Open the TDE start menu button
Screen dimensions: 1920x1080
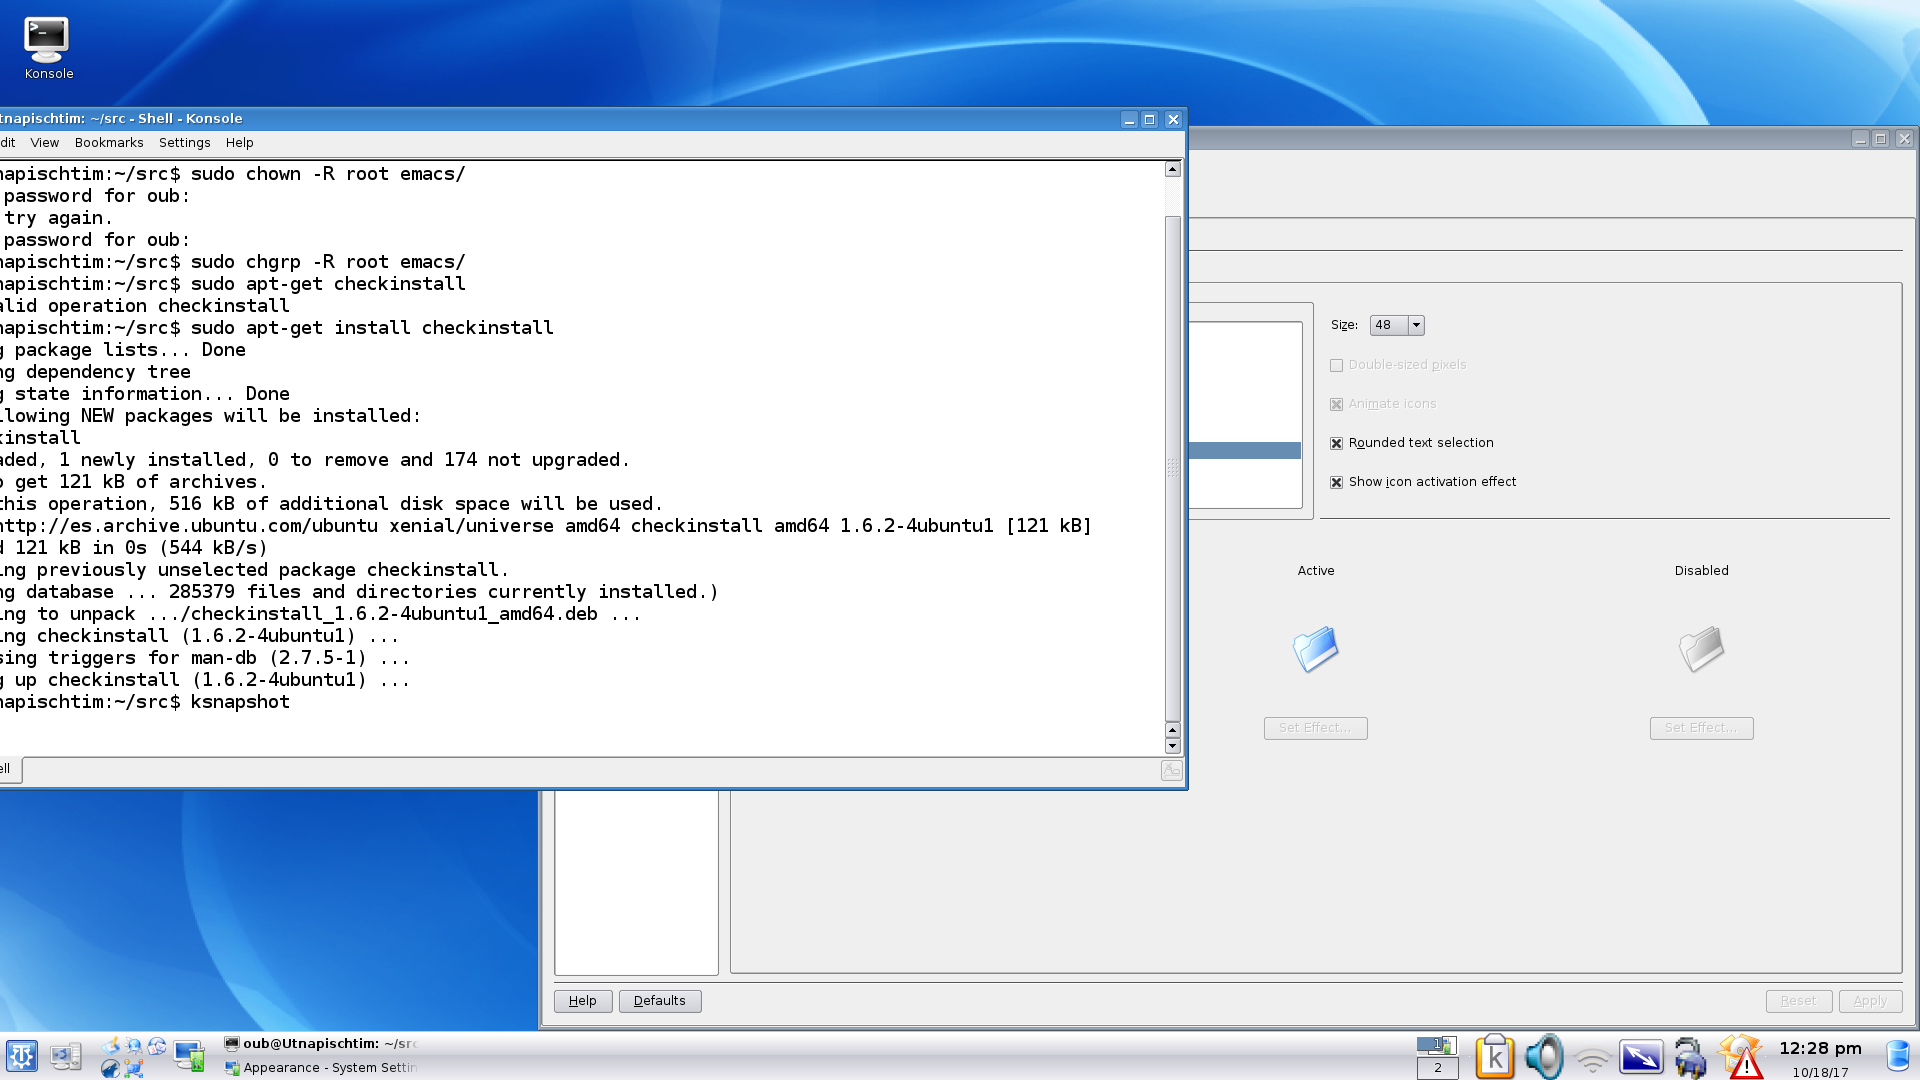click(x=21, y=1056)
